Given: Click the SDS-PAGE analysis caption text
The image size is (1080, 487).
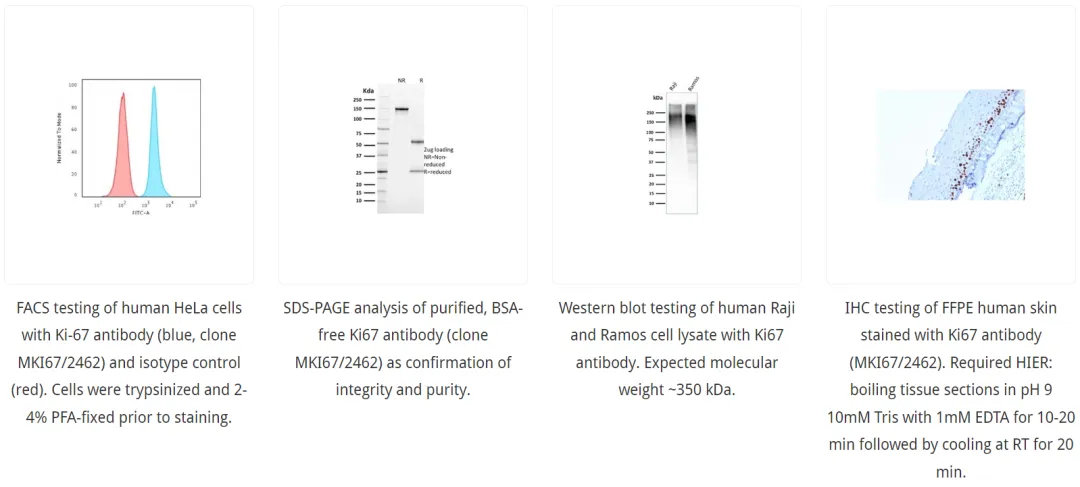Looking at the screenshot, I should pyautogui.click(x=402, y=349).
